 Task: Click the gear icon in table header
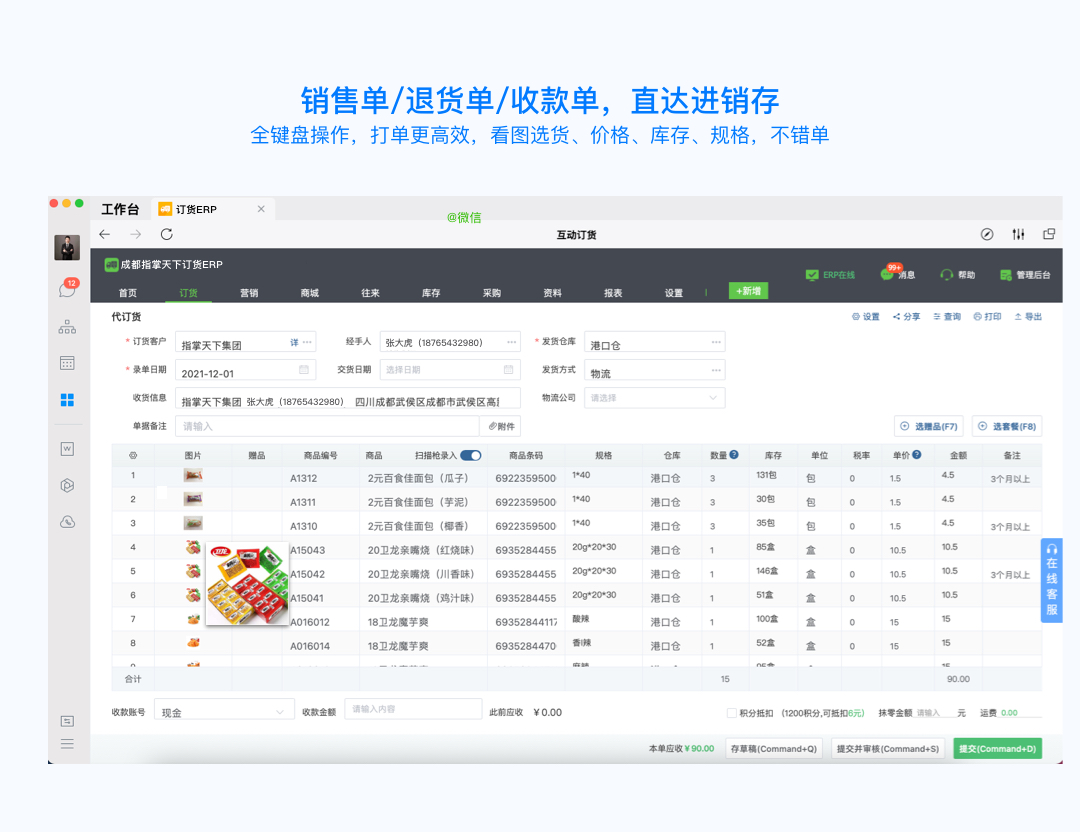[x=133, y=455]
